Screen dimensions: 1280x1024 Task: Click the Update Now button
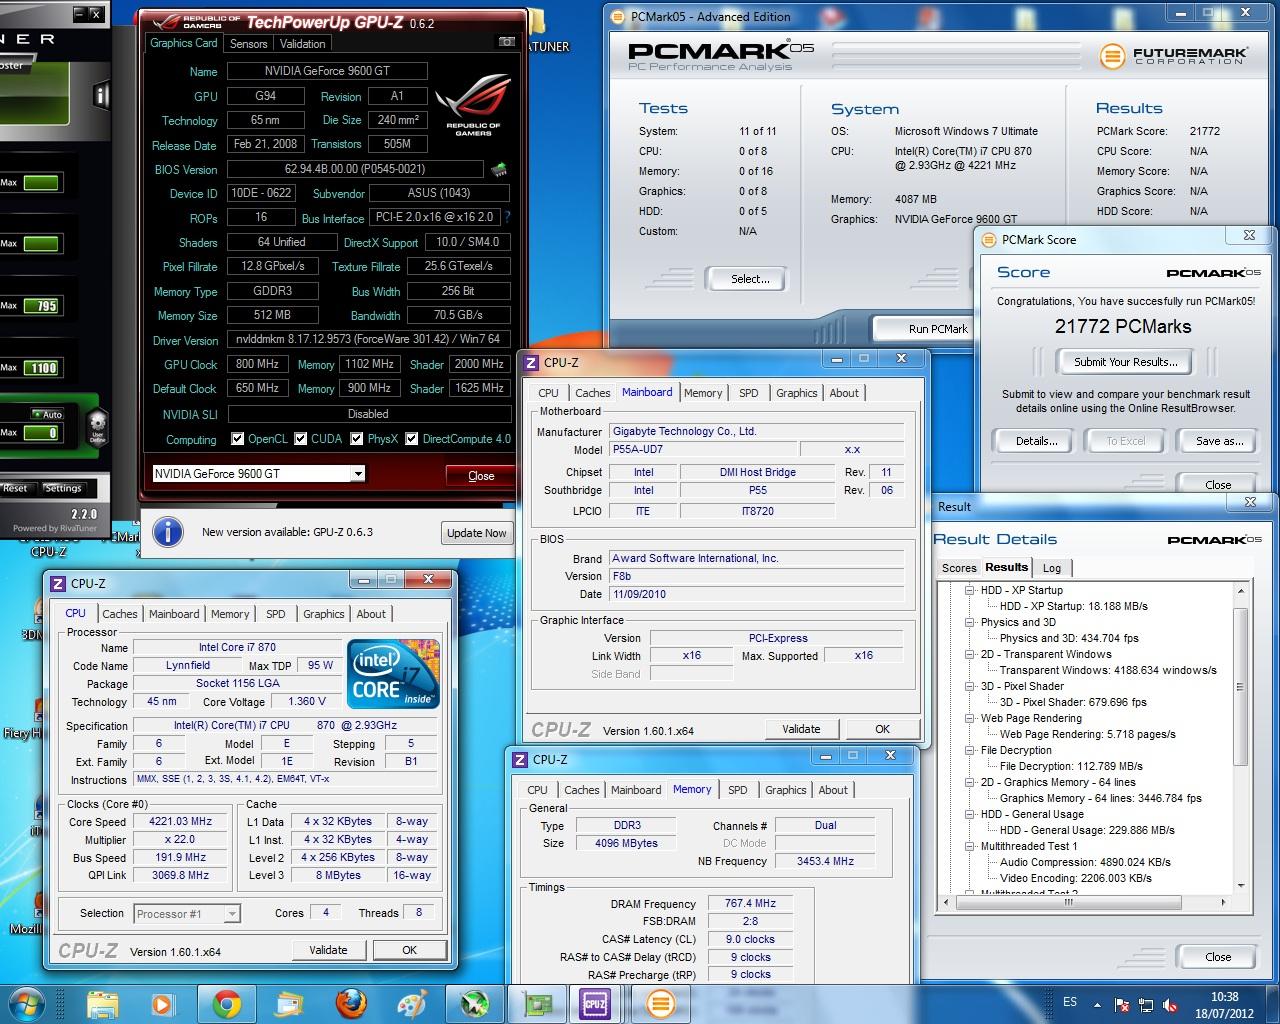(476, 533)
